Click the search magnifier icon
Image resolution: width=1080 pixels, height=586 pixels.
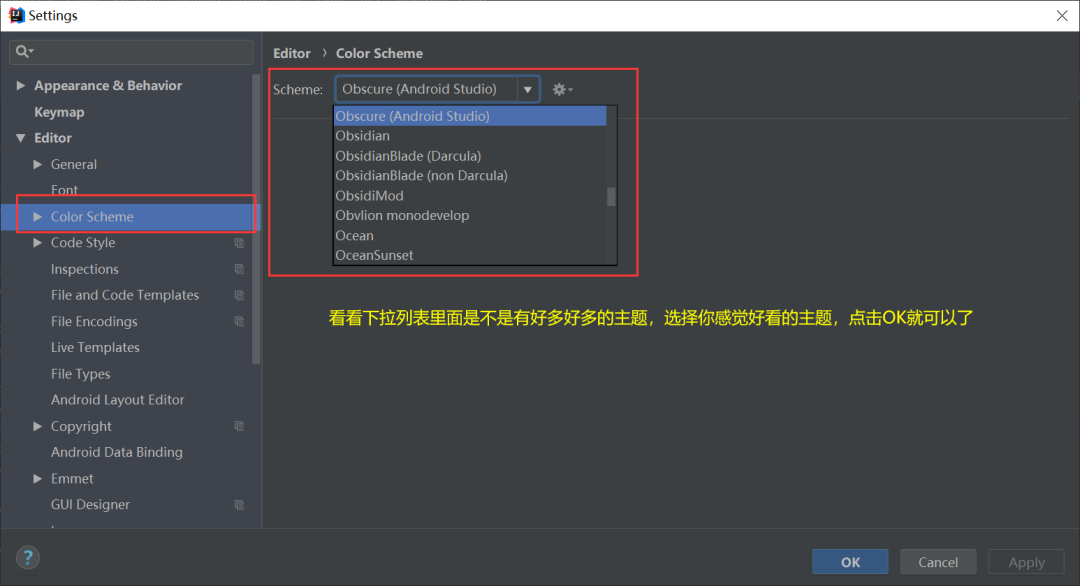24,52
